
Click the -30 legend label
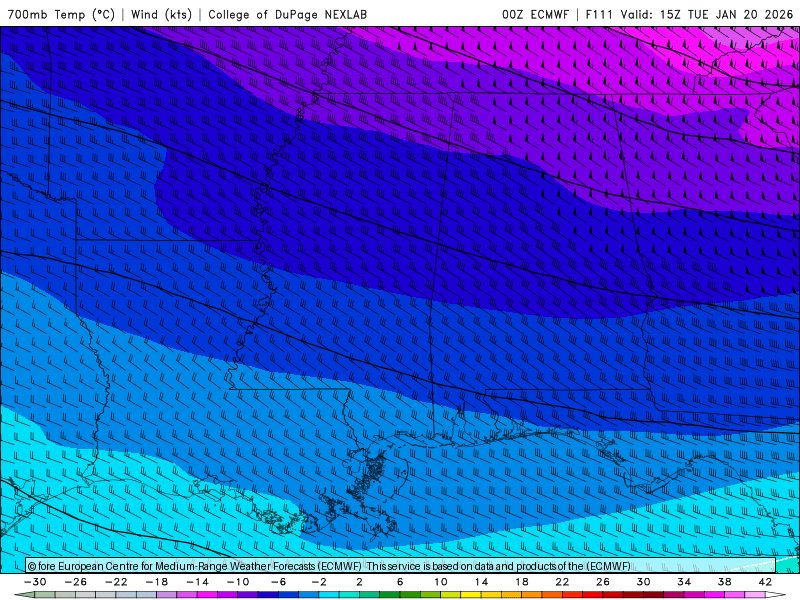point(35,582)
